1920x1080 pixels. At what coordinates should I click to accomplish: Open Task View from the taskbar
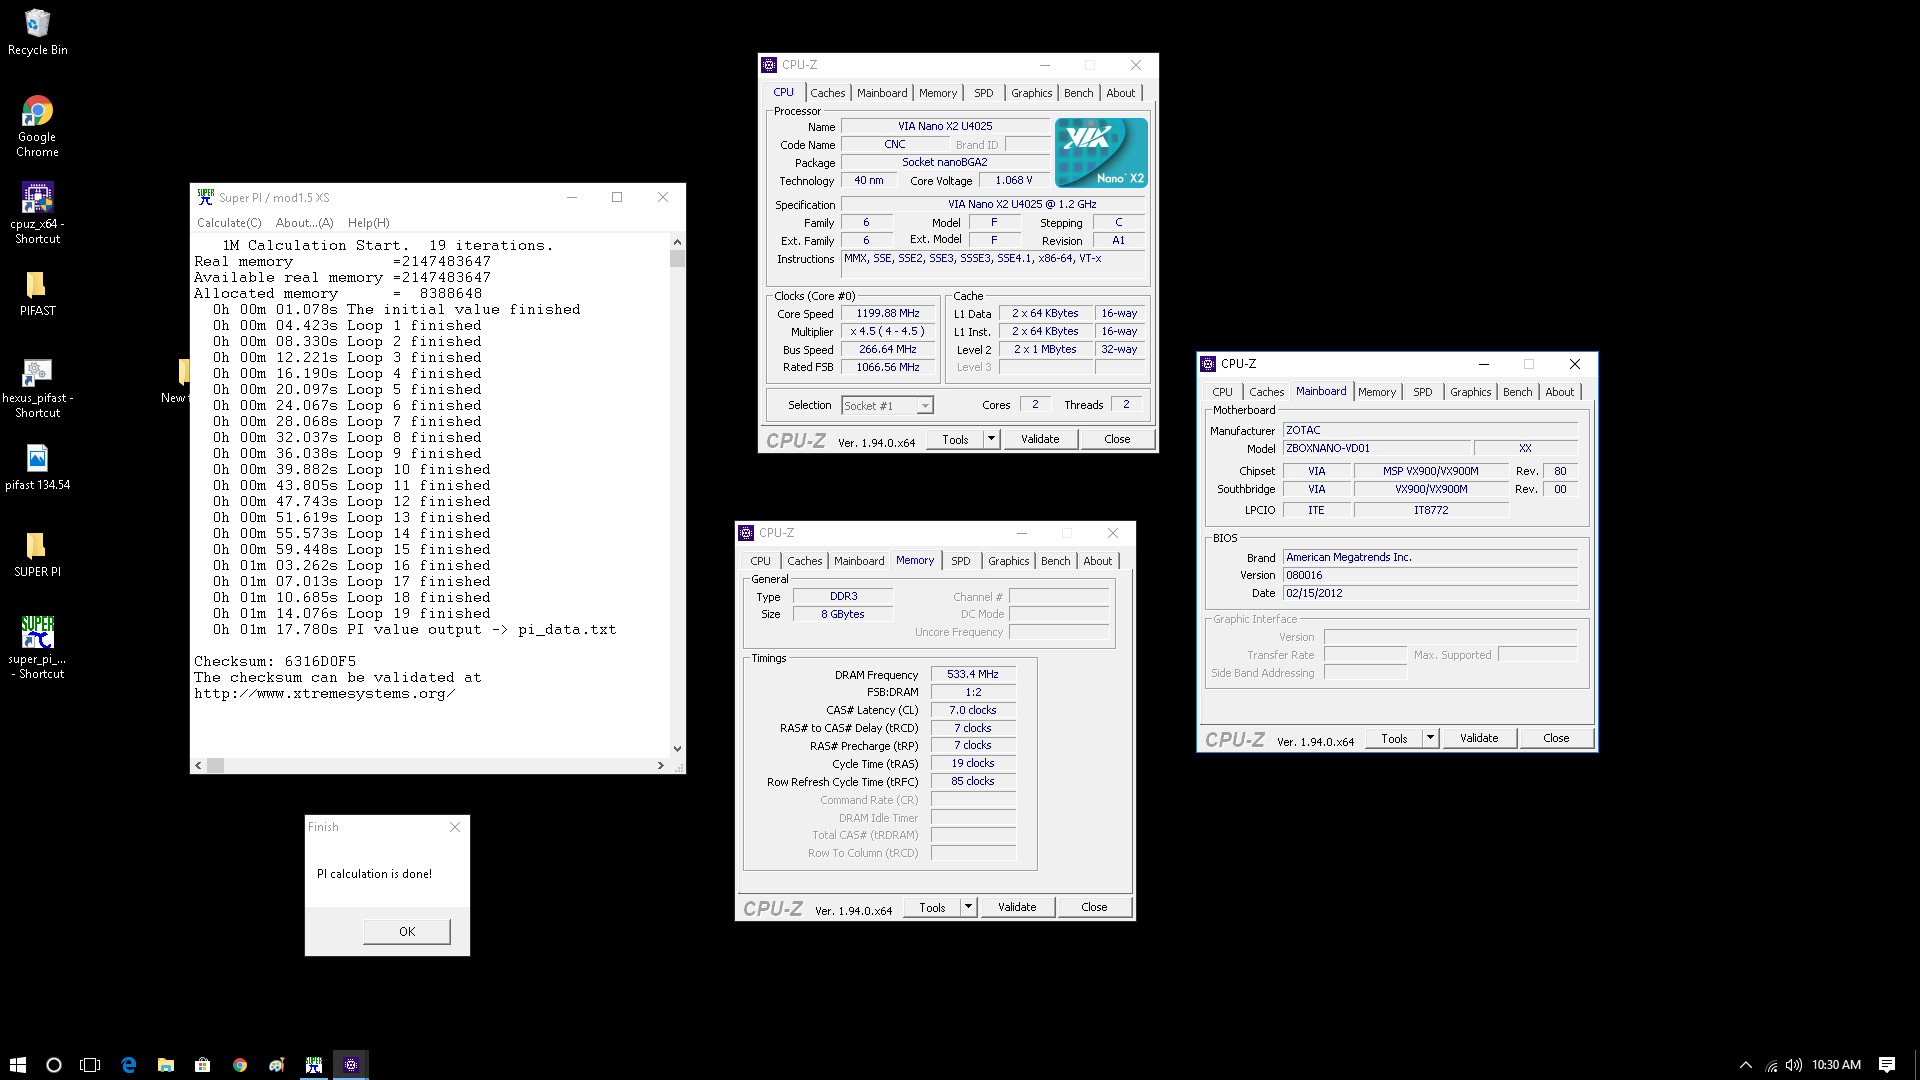tap(90, 1065)
